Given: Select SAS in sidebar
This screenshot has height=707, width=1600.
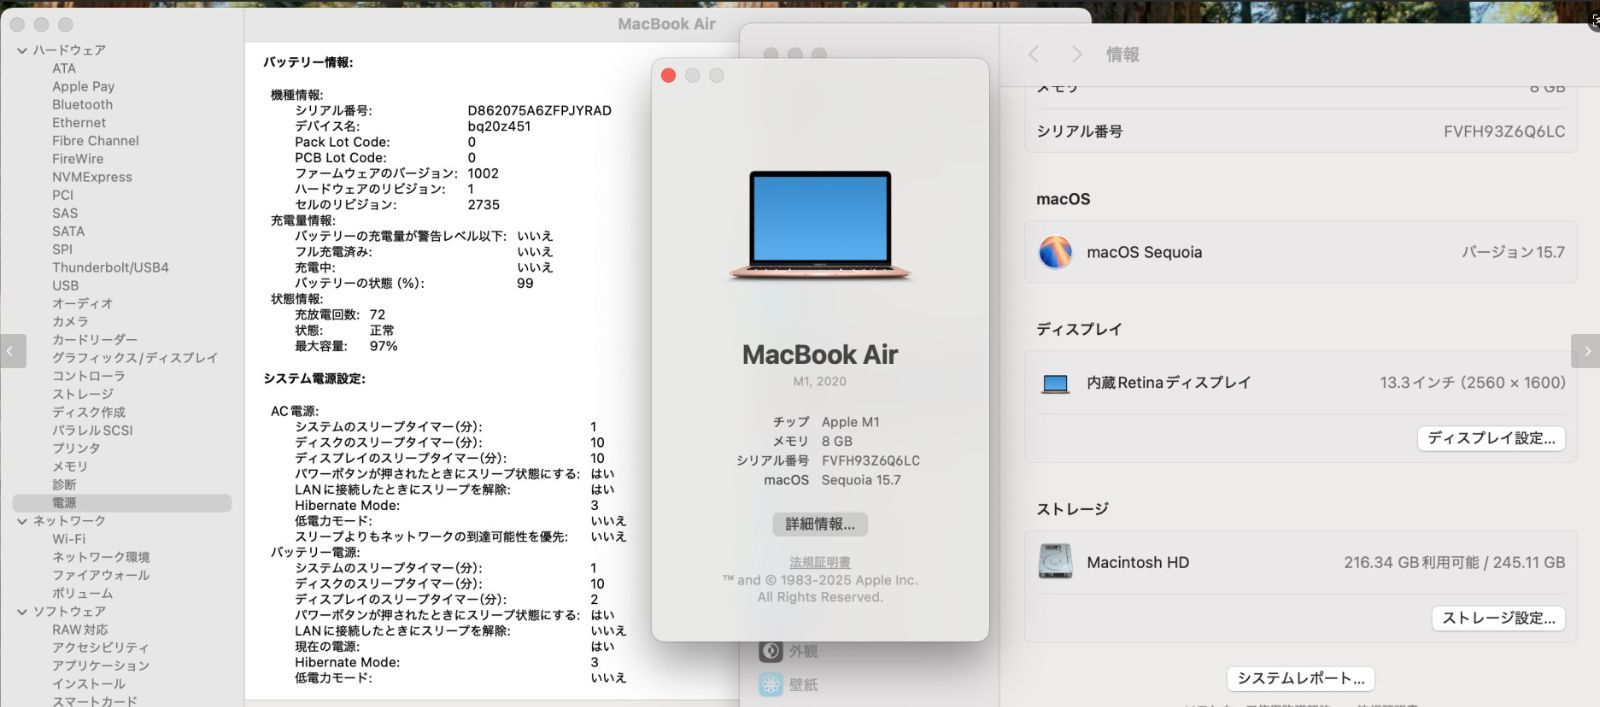Looking at the screenshot, I should pyautogui.click(x=65, y=213).
